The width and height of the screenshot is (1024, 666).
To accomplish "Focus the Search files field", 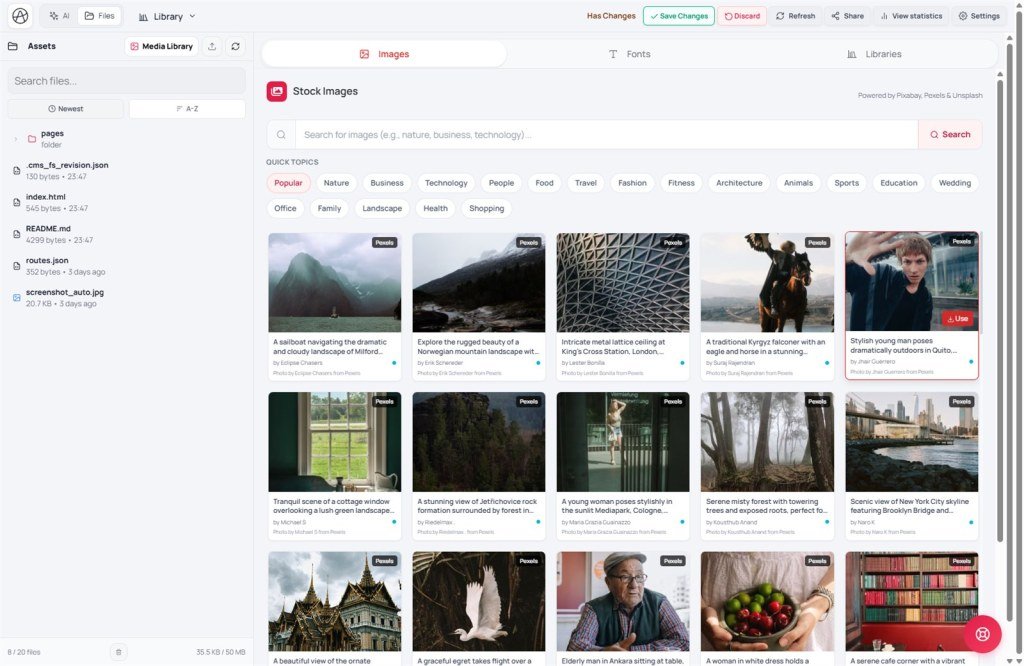I will point(127,81).
